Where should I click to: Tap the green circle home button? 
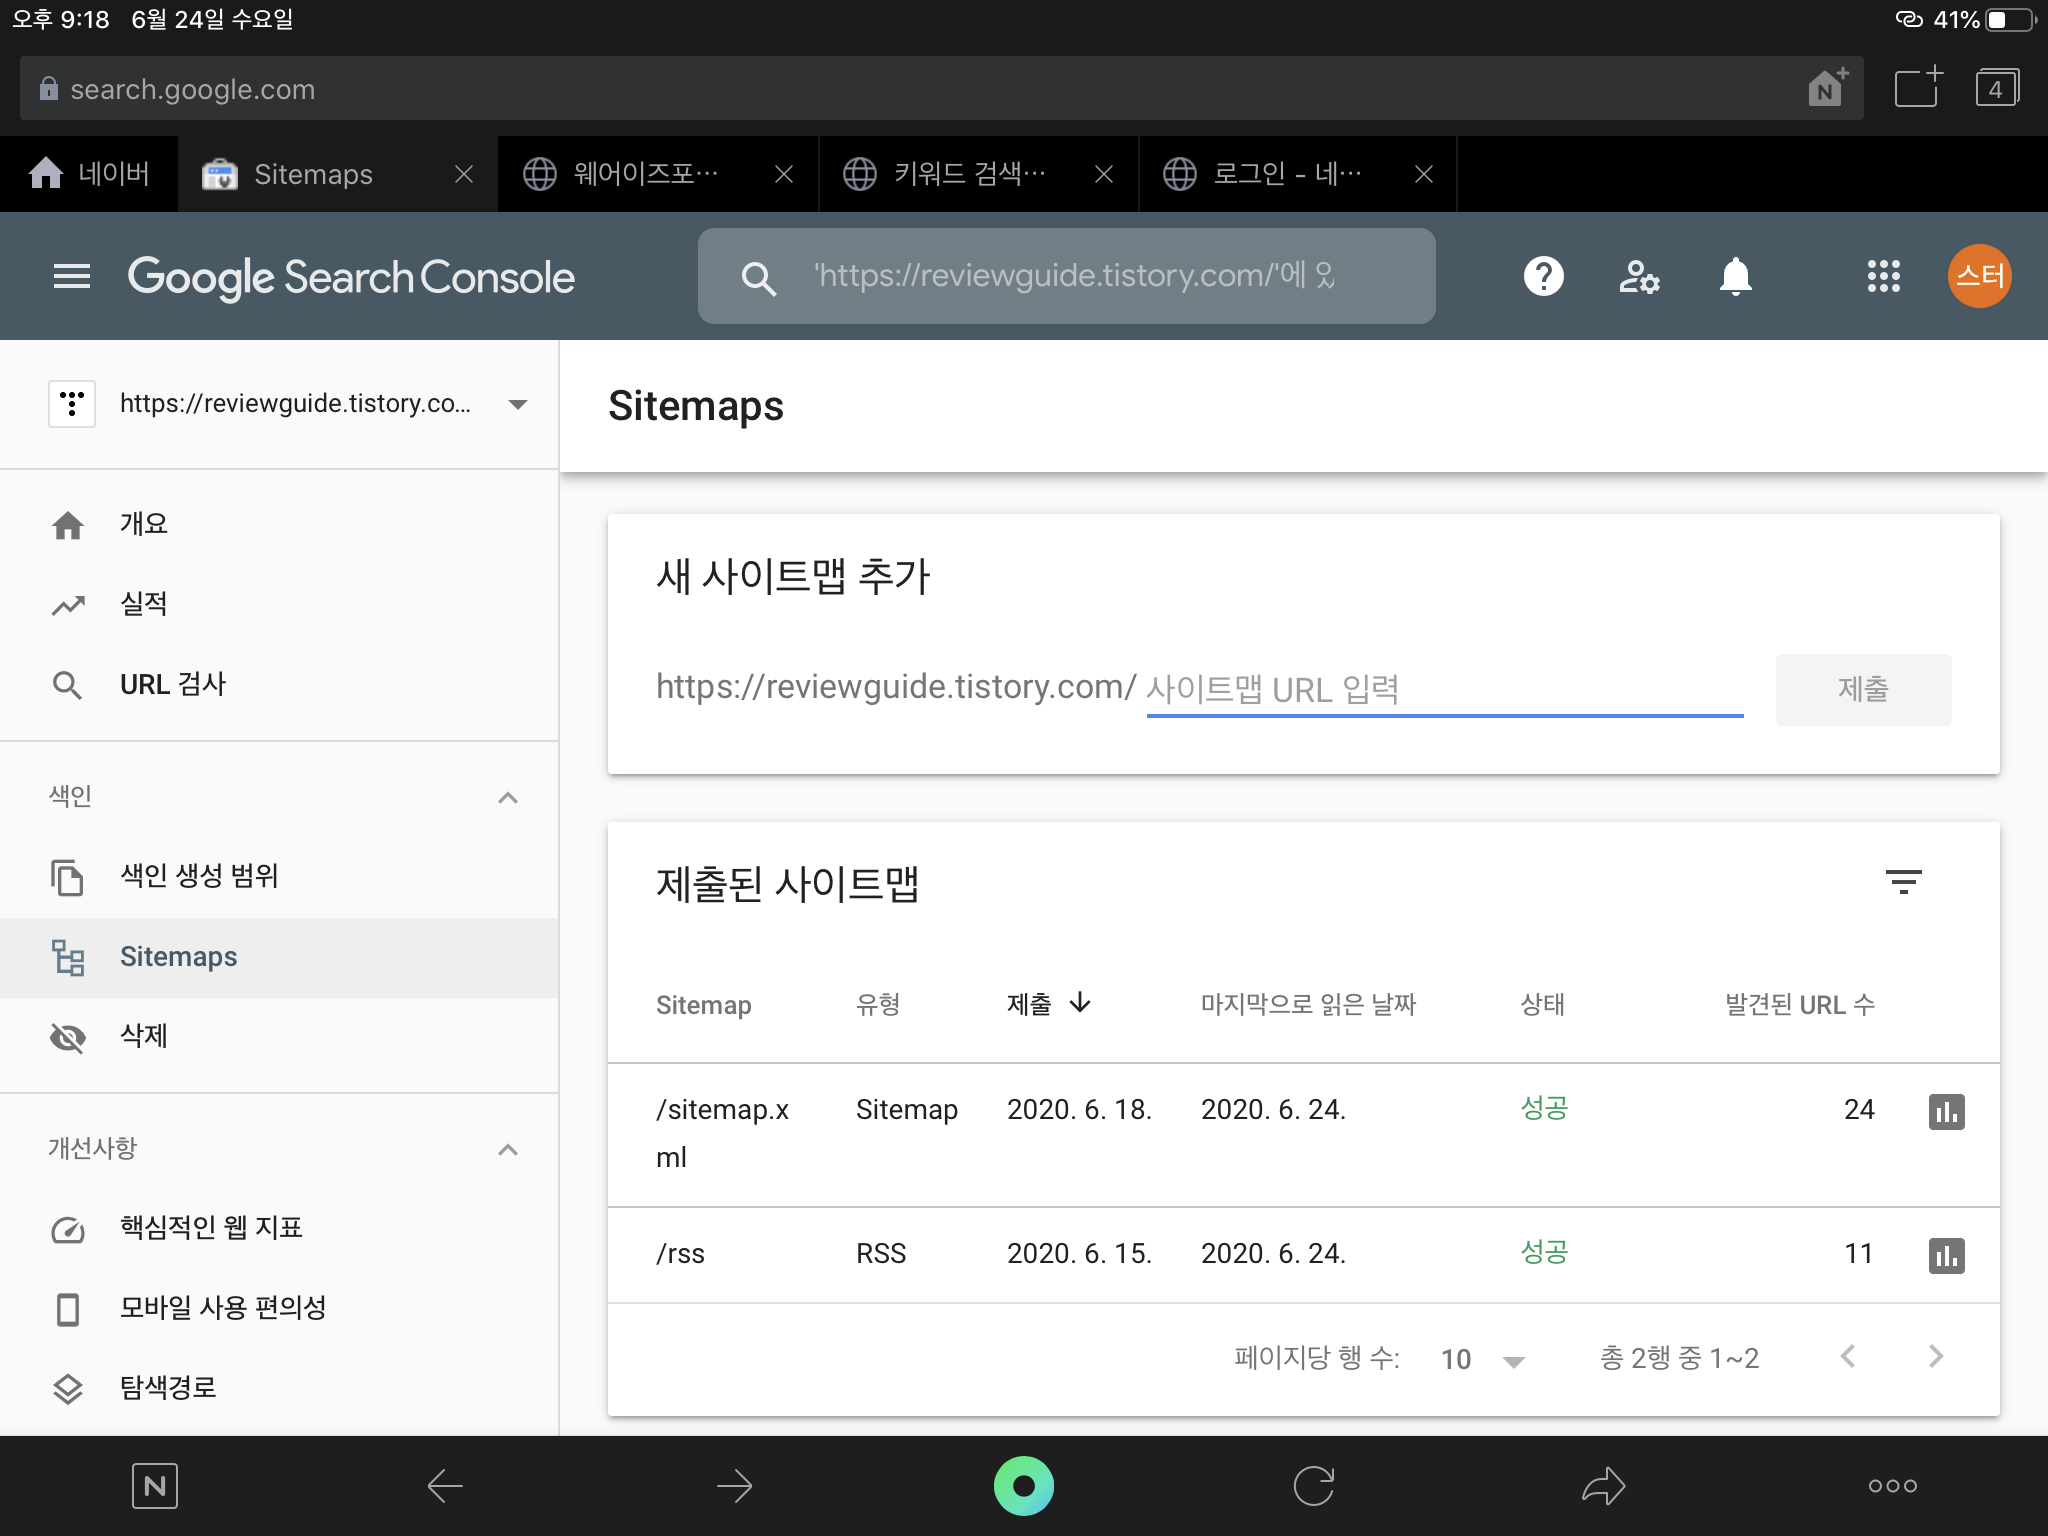point(1024,1486)
